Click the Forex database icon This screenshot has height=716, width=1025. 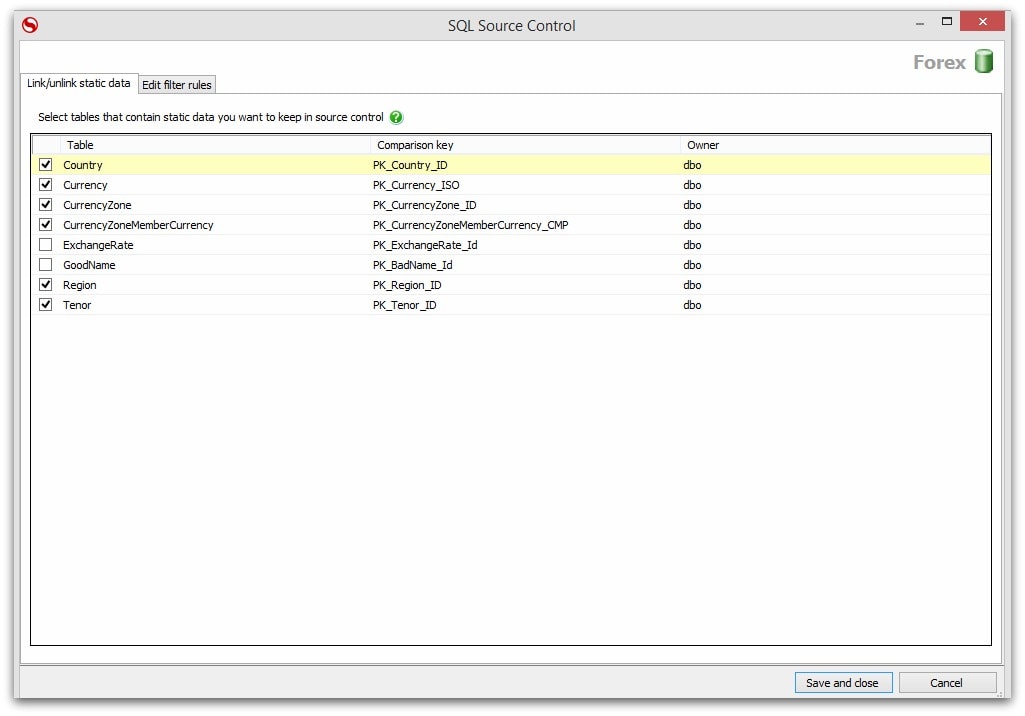coord(983,61)
